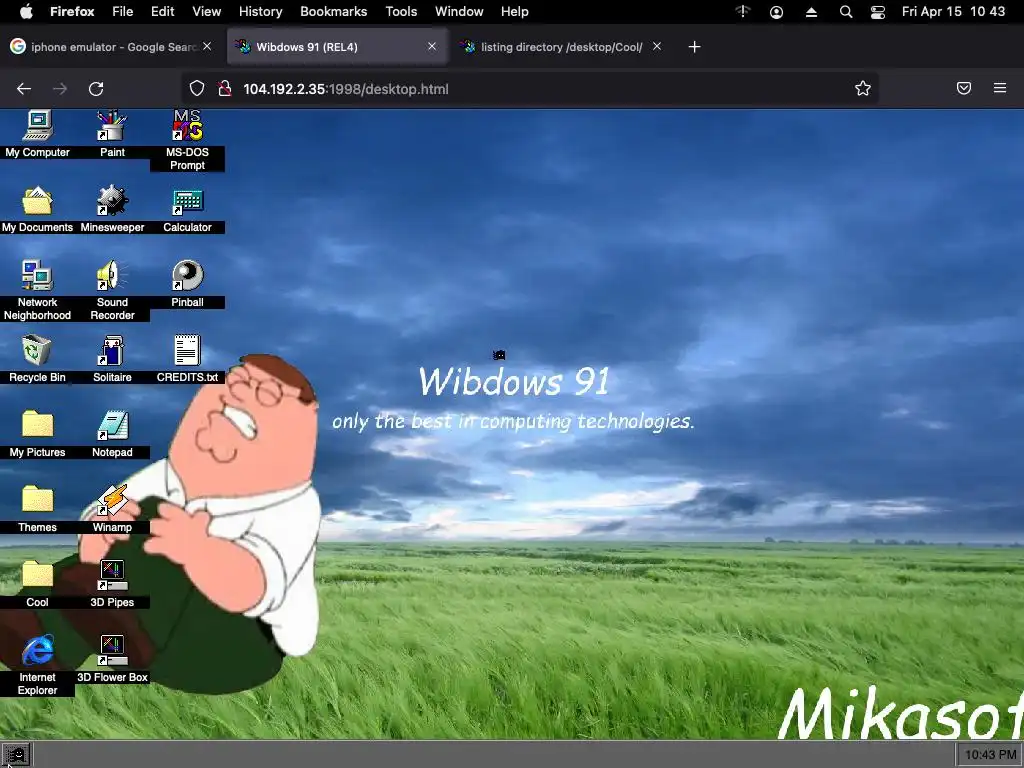
Task: Open the File menu
Action: pos(122,12)
